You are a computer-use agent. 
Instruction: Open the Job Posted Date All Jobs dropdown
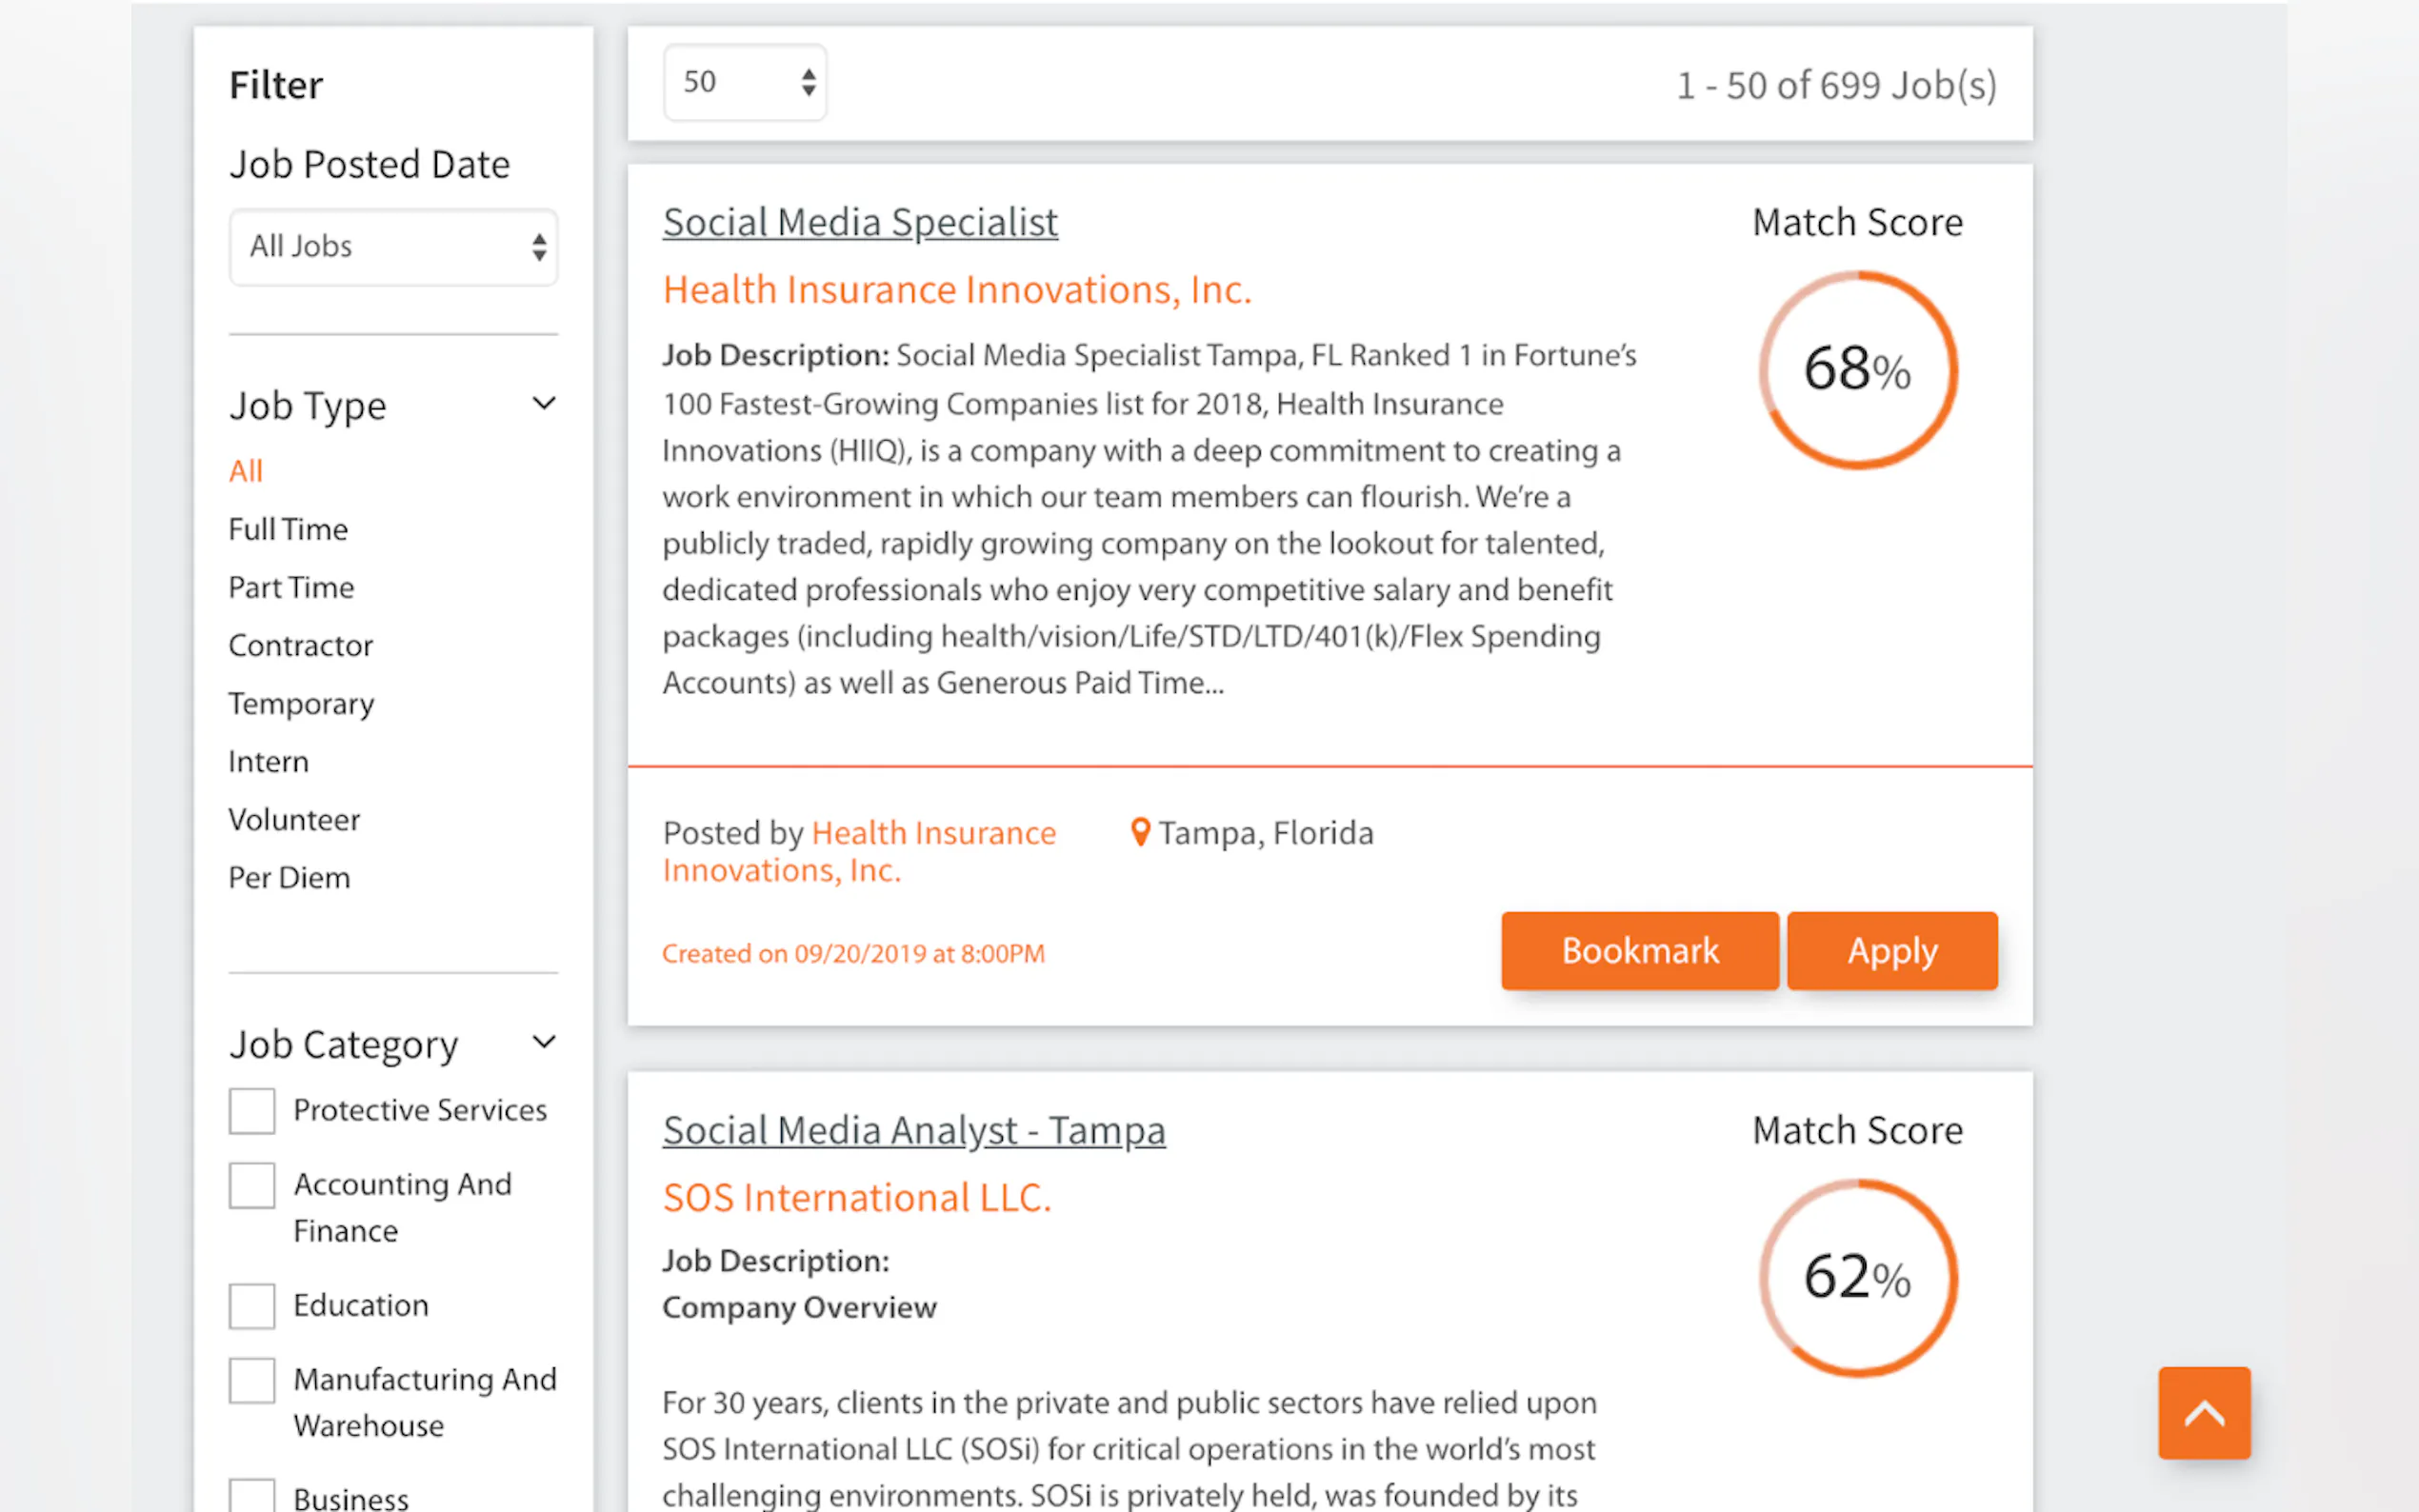point(393,247)
